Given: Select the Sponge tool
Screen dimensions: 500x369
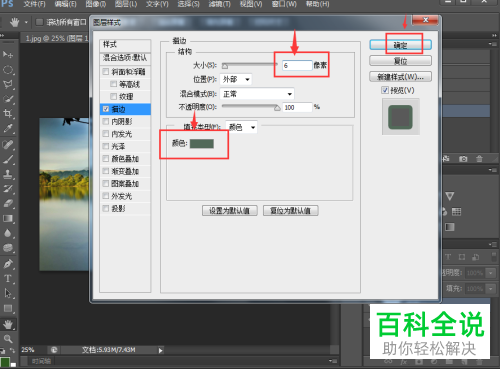Looking at the screenshot, I should [8, 248].
